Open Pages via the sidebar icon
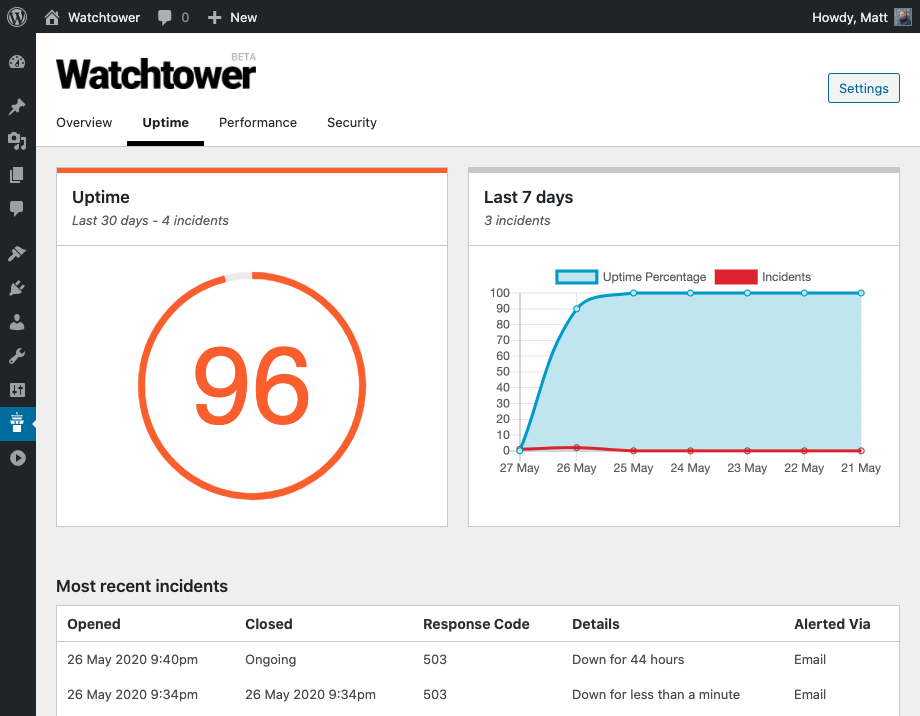Screen dimensions: 920x716 (x=17, y=175)
